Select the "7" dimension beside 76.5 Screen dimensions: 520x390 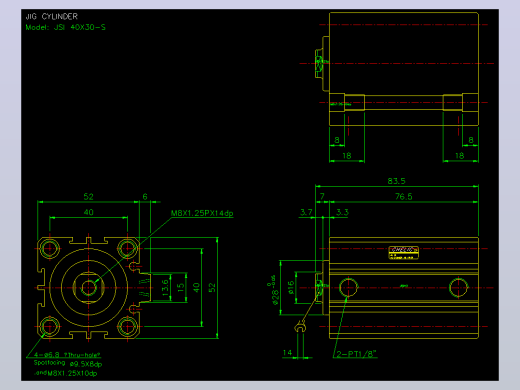point(322,197)
